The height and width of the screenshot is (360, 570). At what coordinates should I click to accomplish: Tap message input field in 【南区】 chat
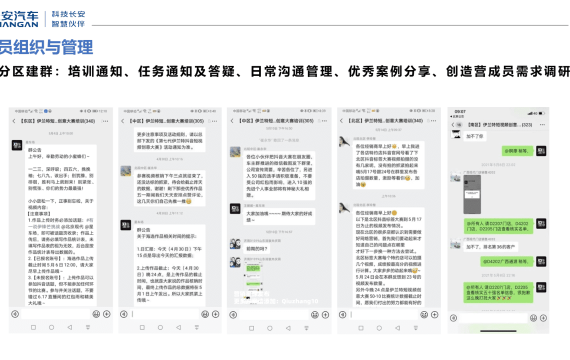[493, 318]
